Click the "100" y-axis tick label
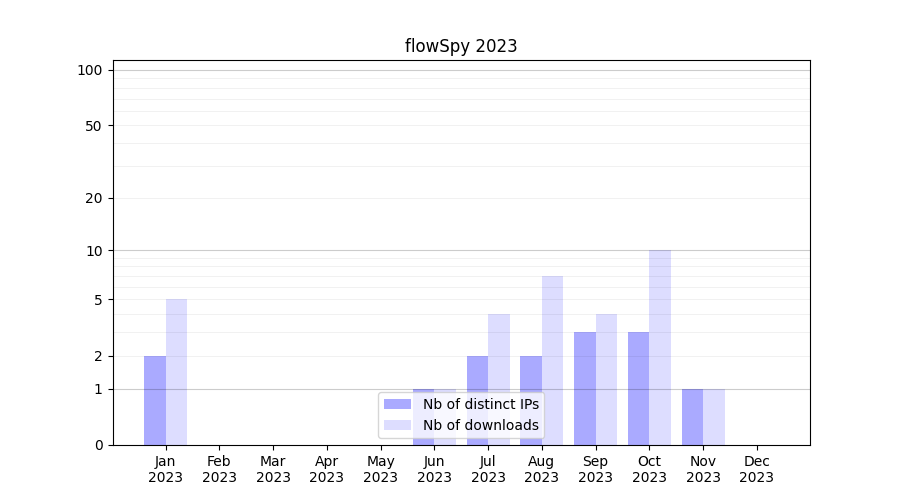This screenshot has width=900, height=500. click(90, 70)
